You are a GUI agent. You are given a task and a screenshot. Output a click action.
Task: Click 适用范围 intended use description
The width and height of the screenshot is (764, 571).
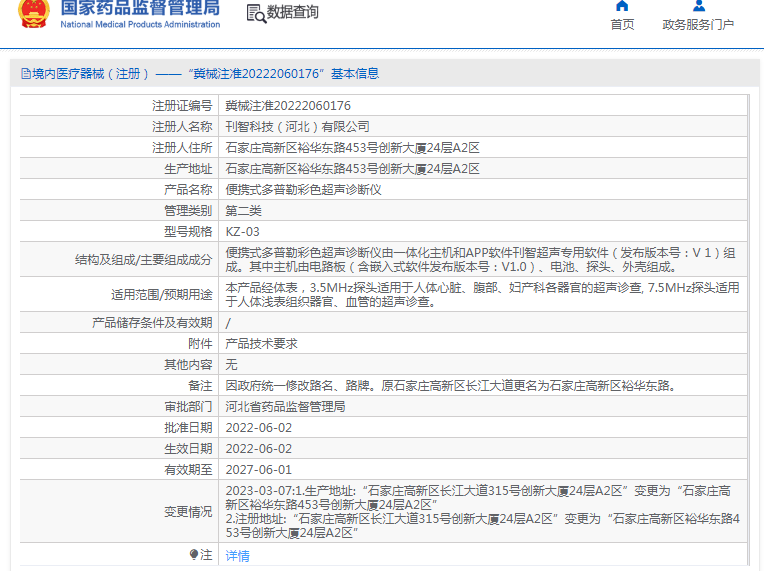point(482,294)
